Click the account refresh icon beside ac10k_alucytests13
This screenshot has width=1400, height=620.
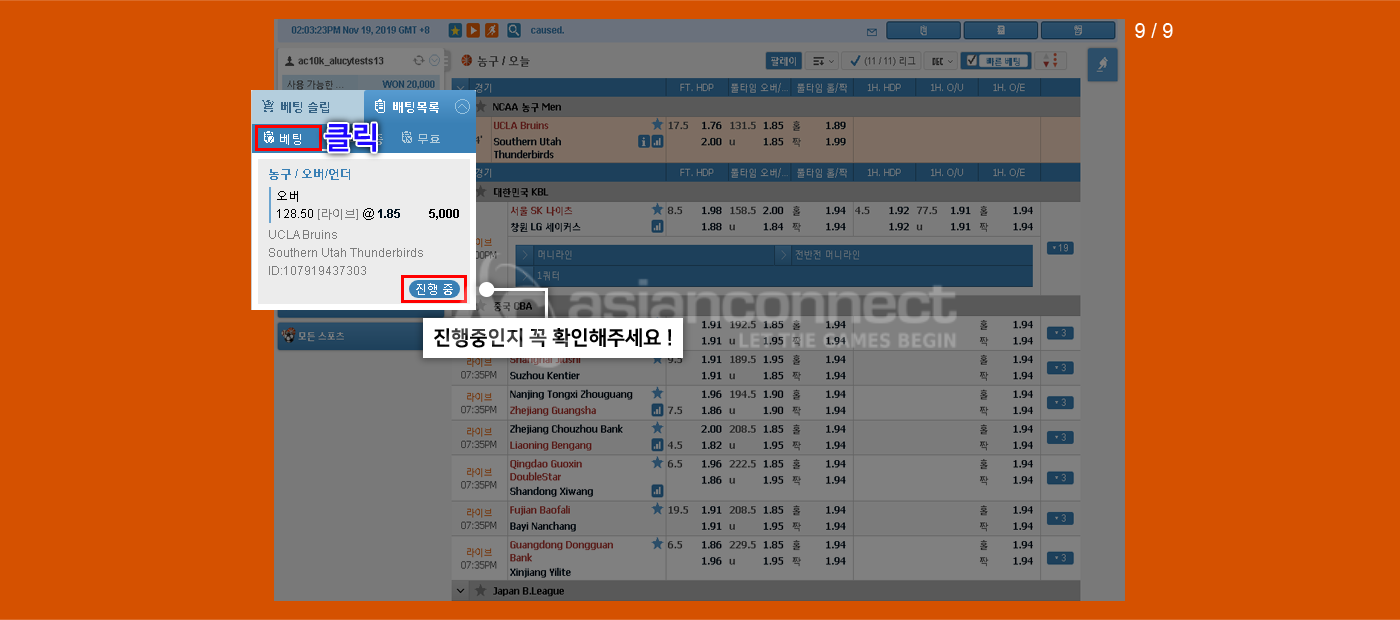(419, 61)
